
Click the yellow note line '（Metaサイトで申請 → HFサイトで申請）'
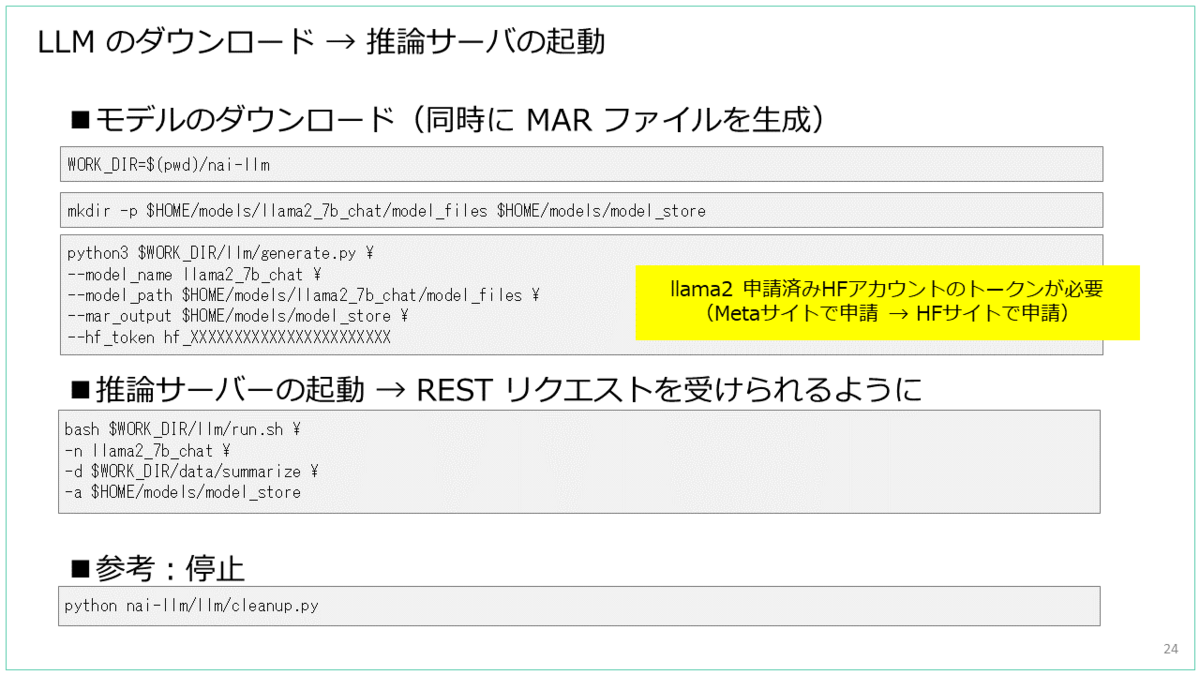tap(887, 313)
